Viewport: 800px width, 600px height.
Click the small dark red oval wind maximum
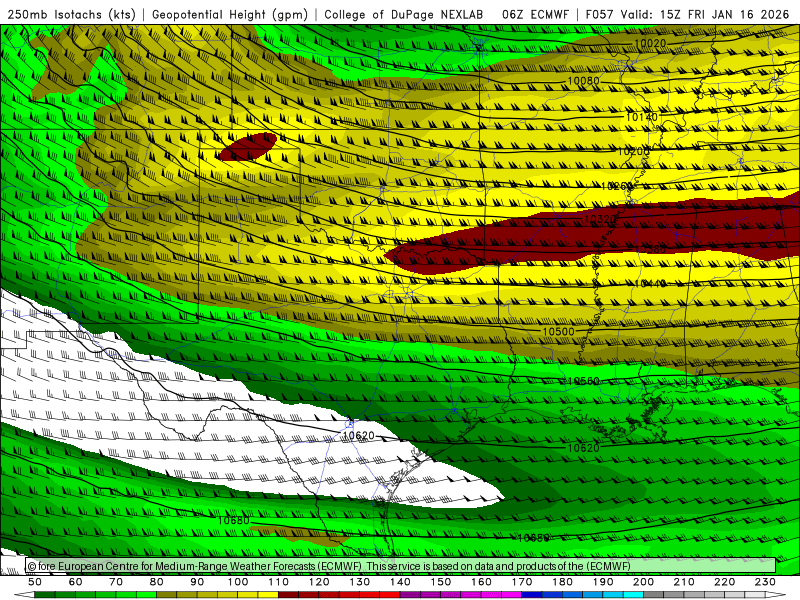[247, 147]
